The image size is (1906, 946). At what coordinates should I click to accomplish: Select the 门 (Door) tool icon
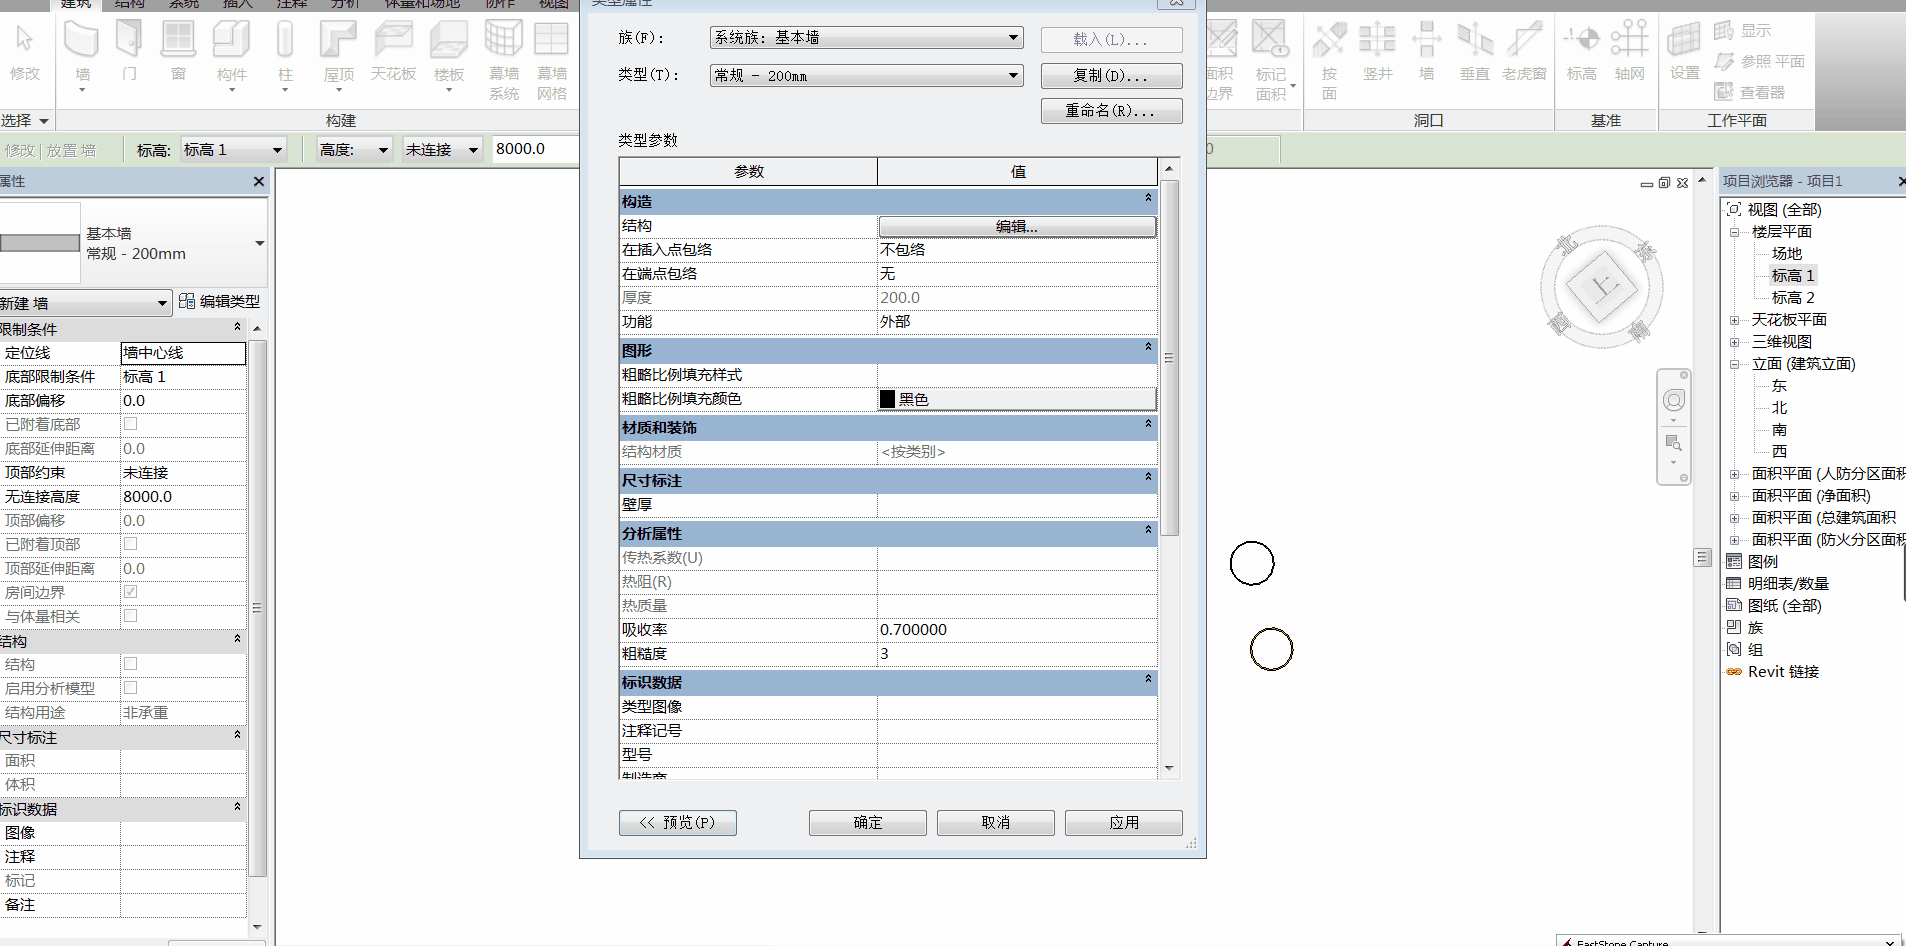click(129, 40)
